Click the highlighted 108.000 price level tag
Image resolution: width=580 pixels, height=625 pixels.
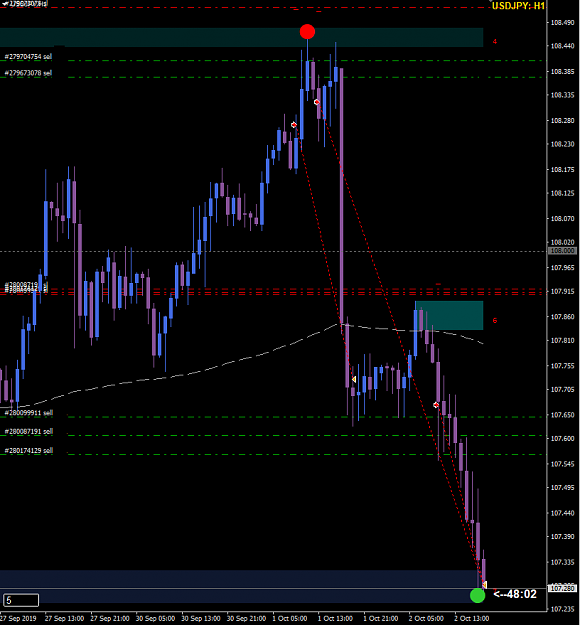562,251
